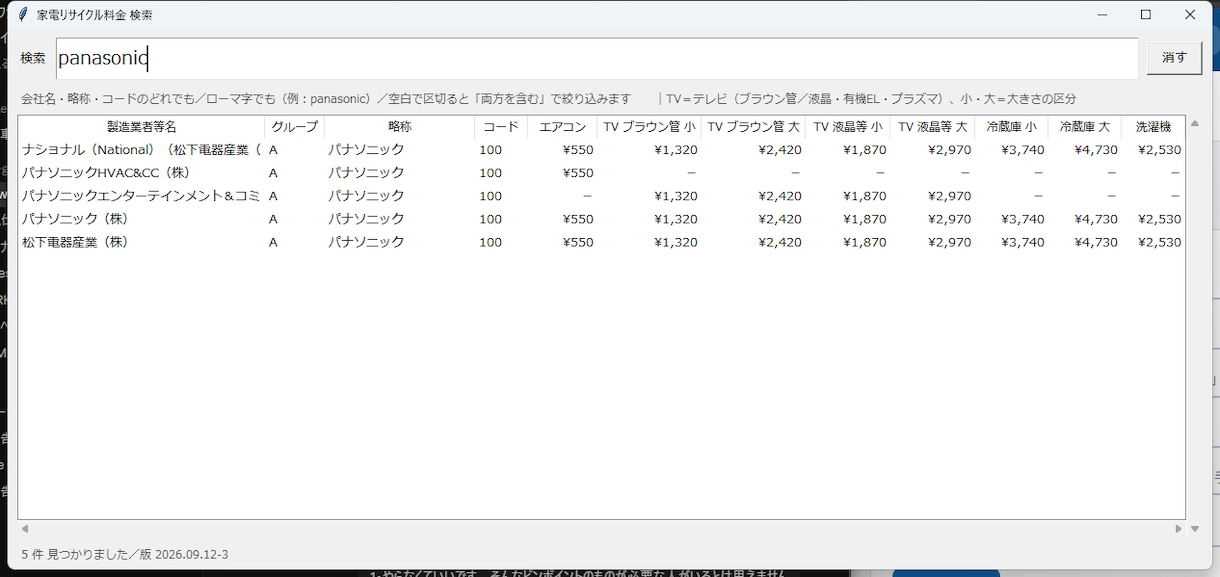Click the 冷蔵庫 小 column header
Viewport: 1220px width, 577px height.
tap(1011, 127)
